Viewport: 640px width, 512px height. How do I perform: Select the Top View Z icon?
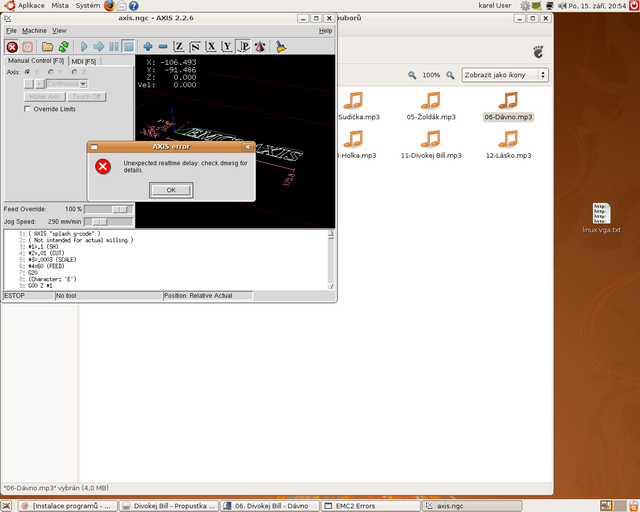pyautogui.click(x=179, y=46)
